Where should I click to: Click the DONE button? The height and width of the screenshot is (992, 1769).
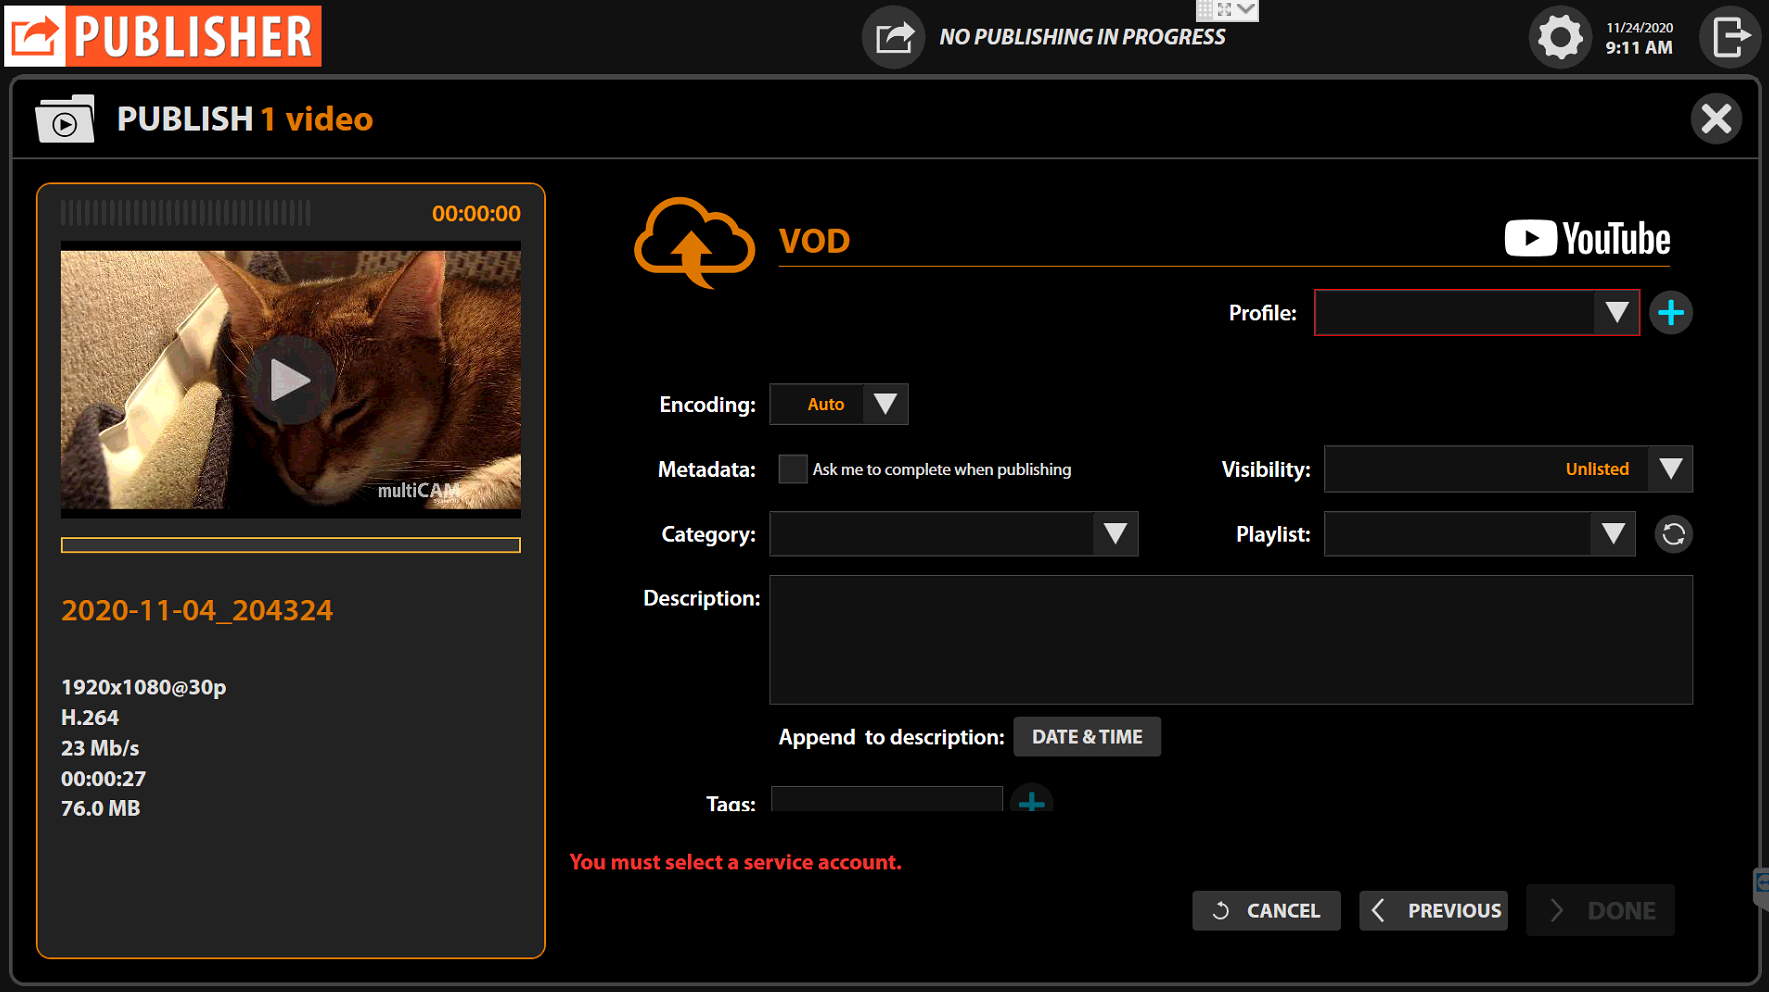1600,911
